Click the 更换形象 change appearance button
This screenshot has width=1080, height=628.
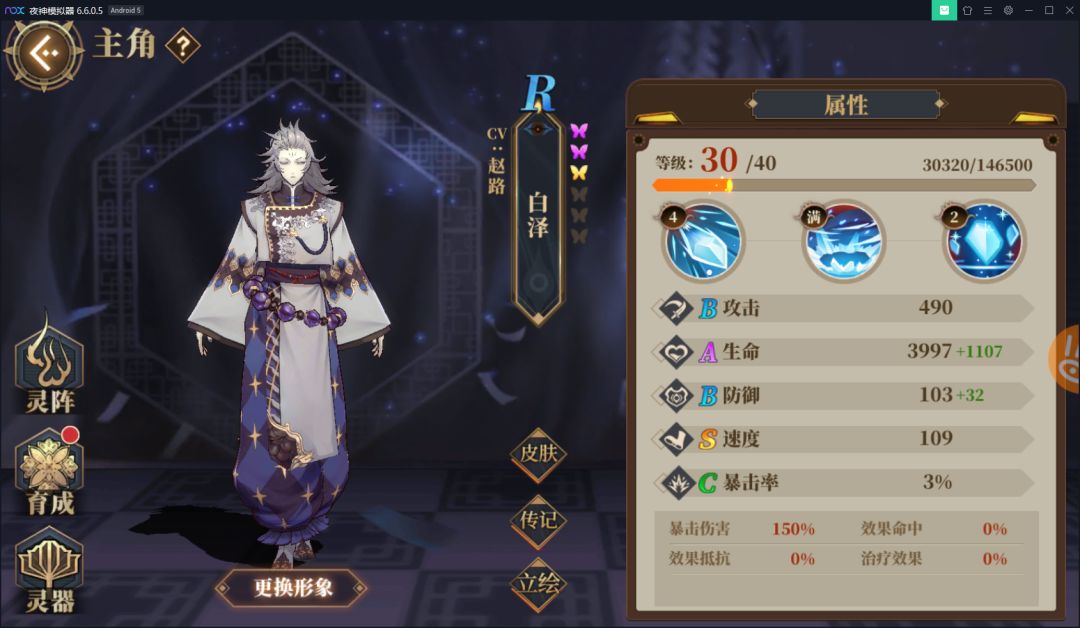292,587
